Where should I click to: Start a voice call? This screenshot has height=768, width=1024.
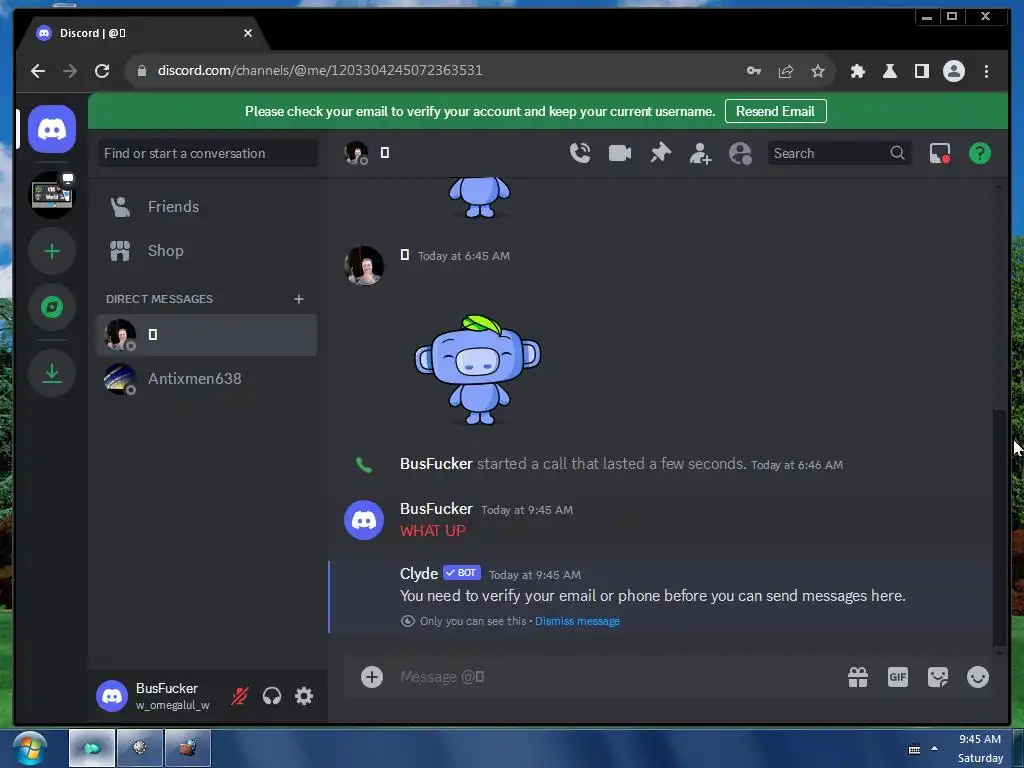tap(580, 153)
